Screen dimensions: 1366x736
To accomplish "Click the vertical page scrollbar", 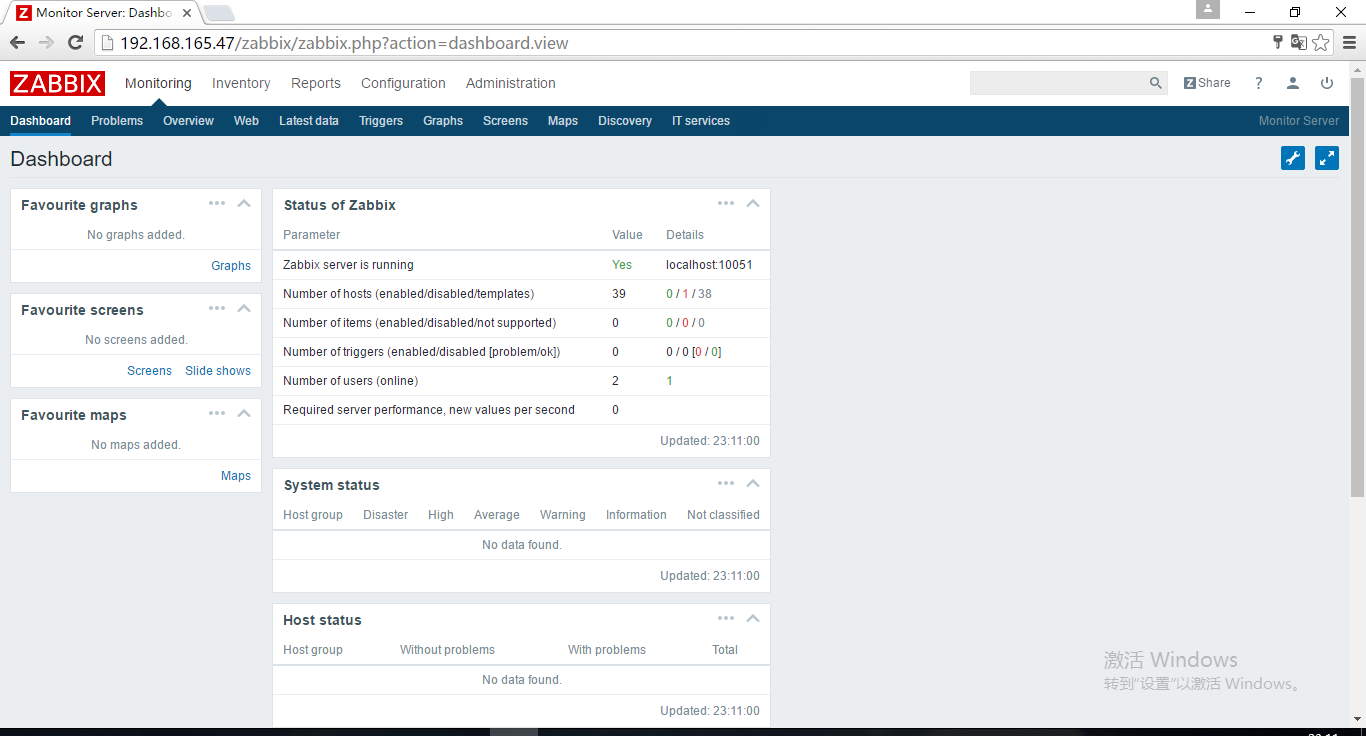I will (1357, 285).
